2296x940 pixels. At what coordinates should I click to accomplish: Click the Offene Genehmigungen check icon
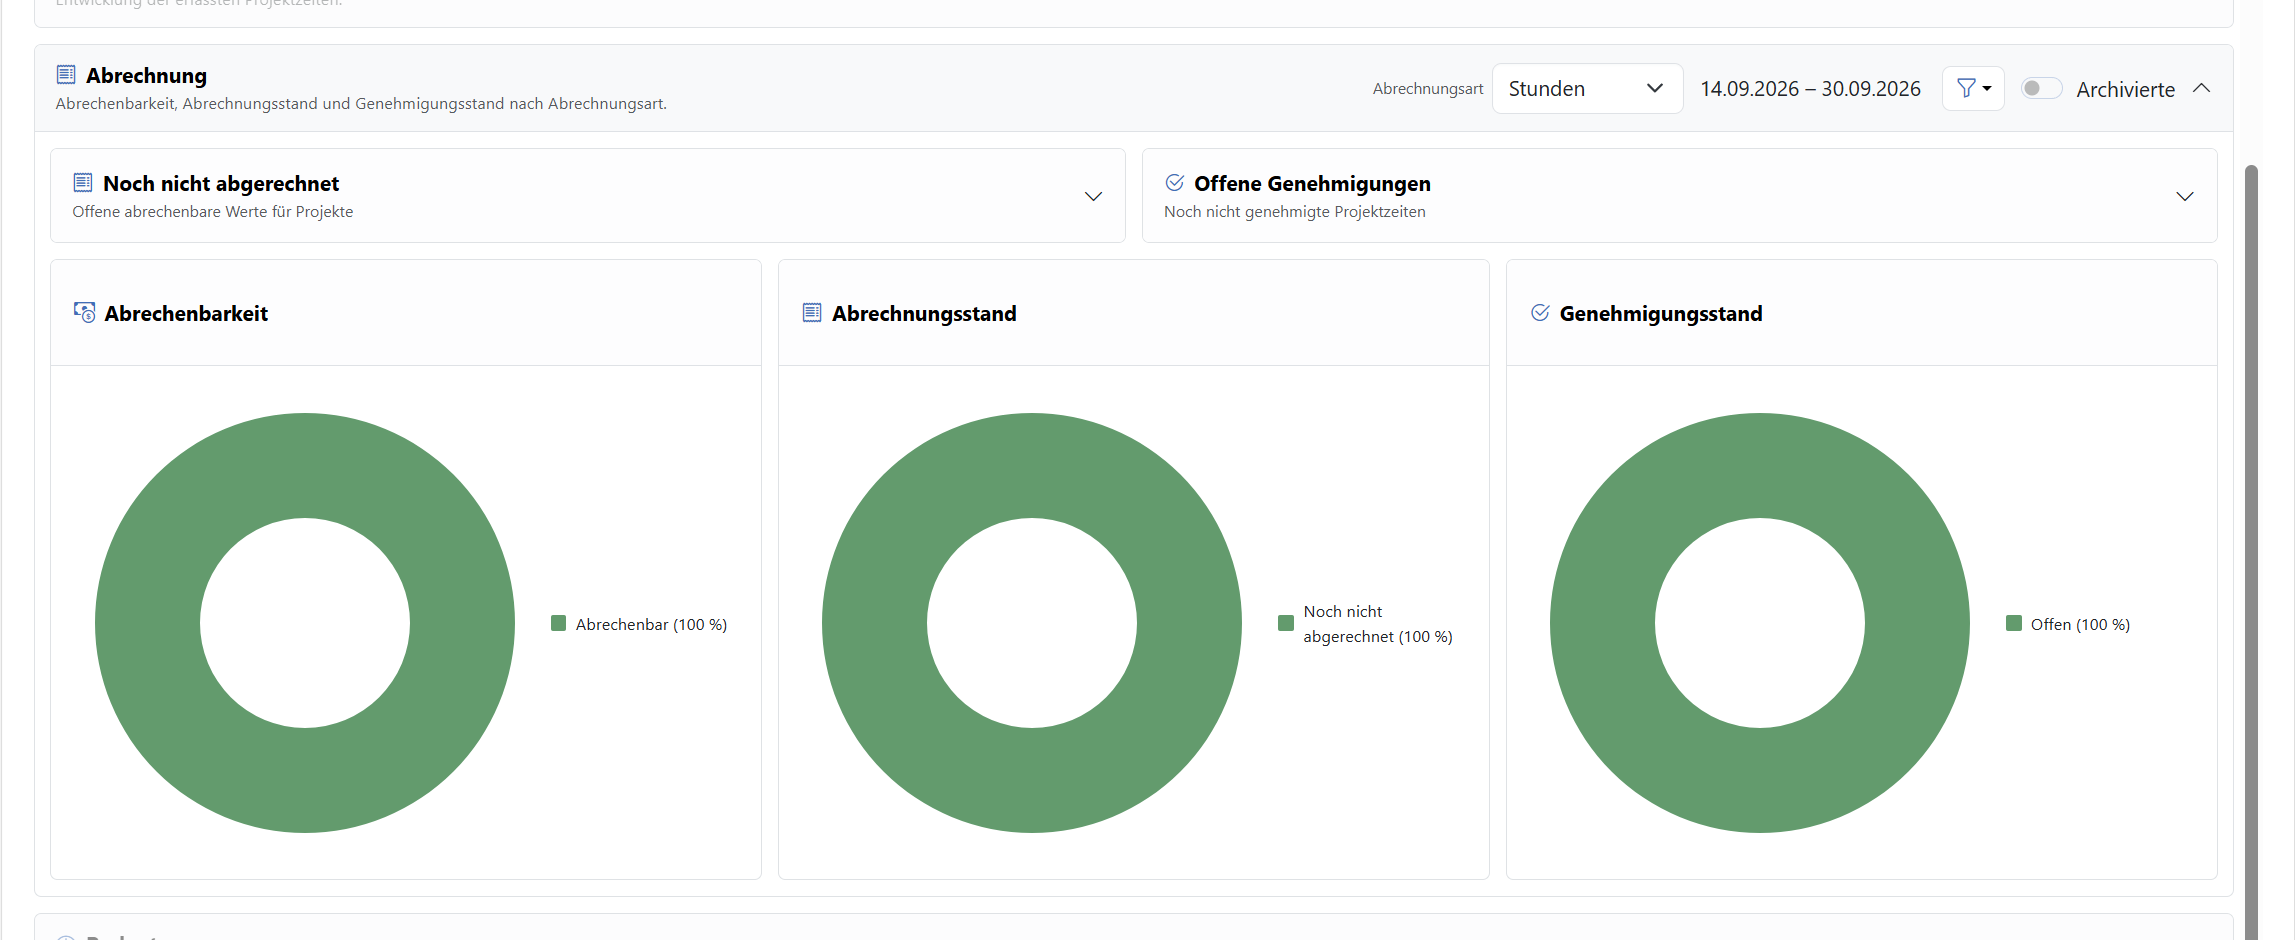coord(1175,182)
